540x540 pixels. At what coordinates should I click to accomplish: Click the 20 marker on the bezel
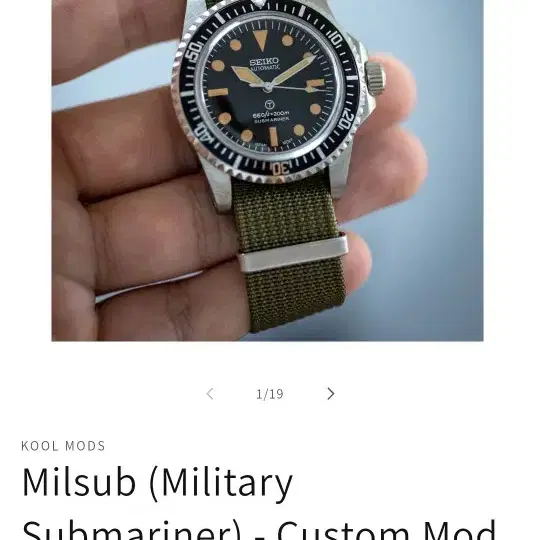pos(346,119)
